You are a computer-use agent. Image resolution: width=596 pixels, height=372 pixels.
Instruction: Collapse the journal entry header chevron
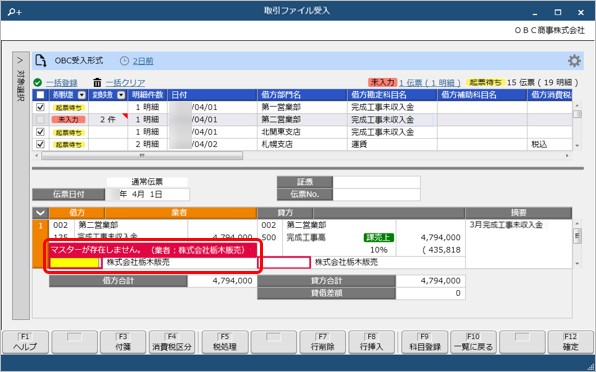click(40, 213)
